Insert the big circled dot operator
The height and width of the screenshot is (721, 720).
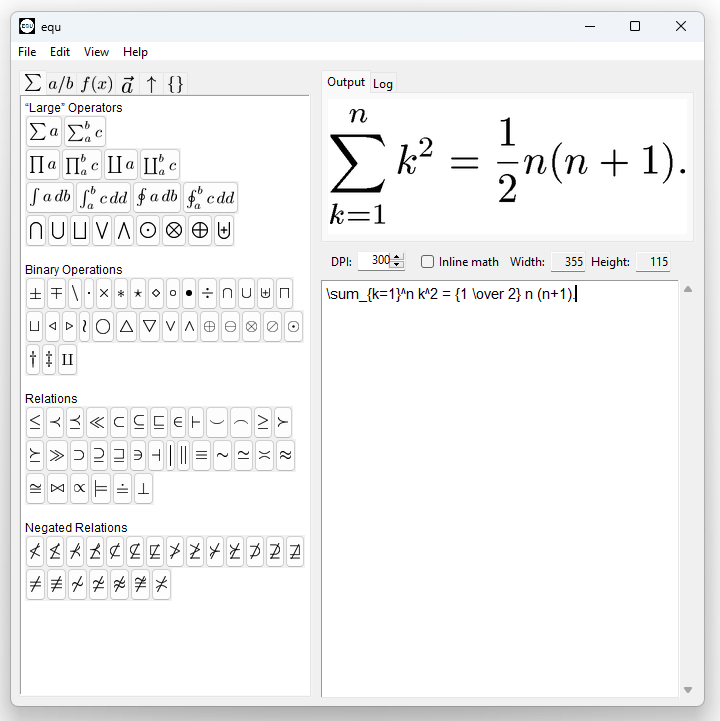[148, 230]
